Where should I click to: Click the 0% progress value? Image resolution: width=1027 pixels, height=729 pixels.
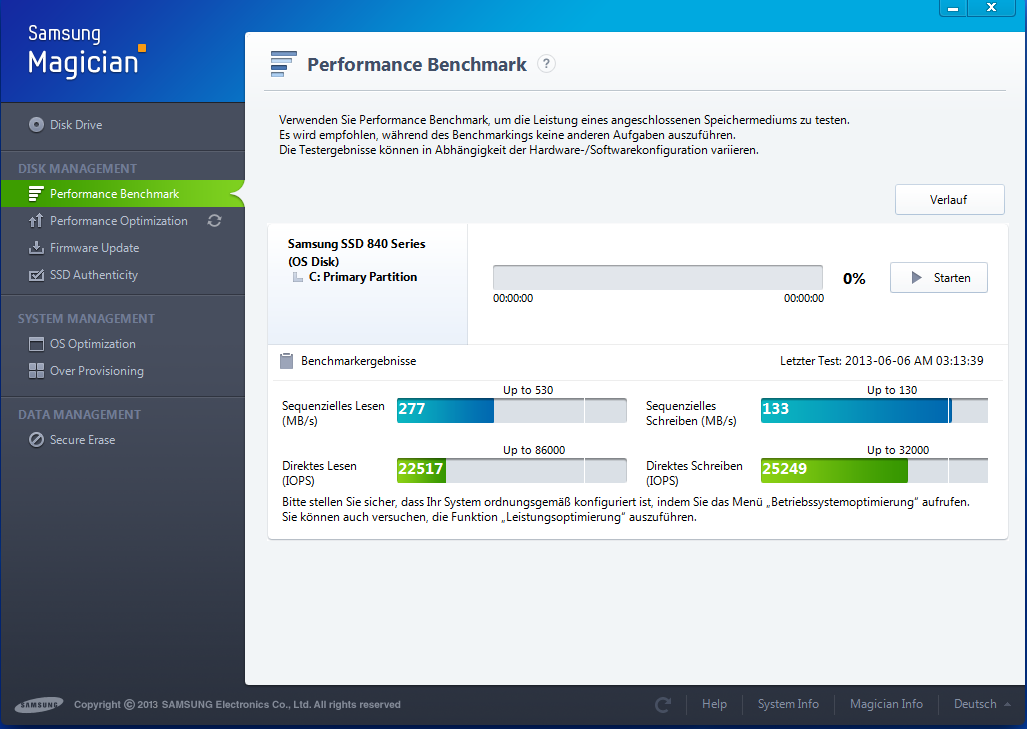pyautogui.click(x=854, y=279)
